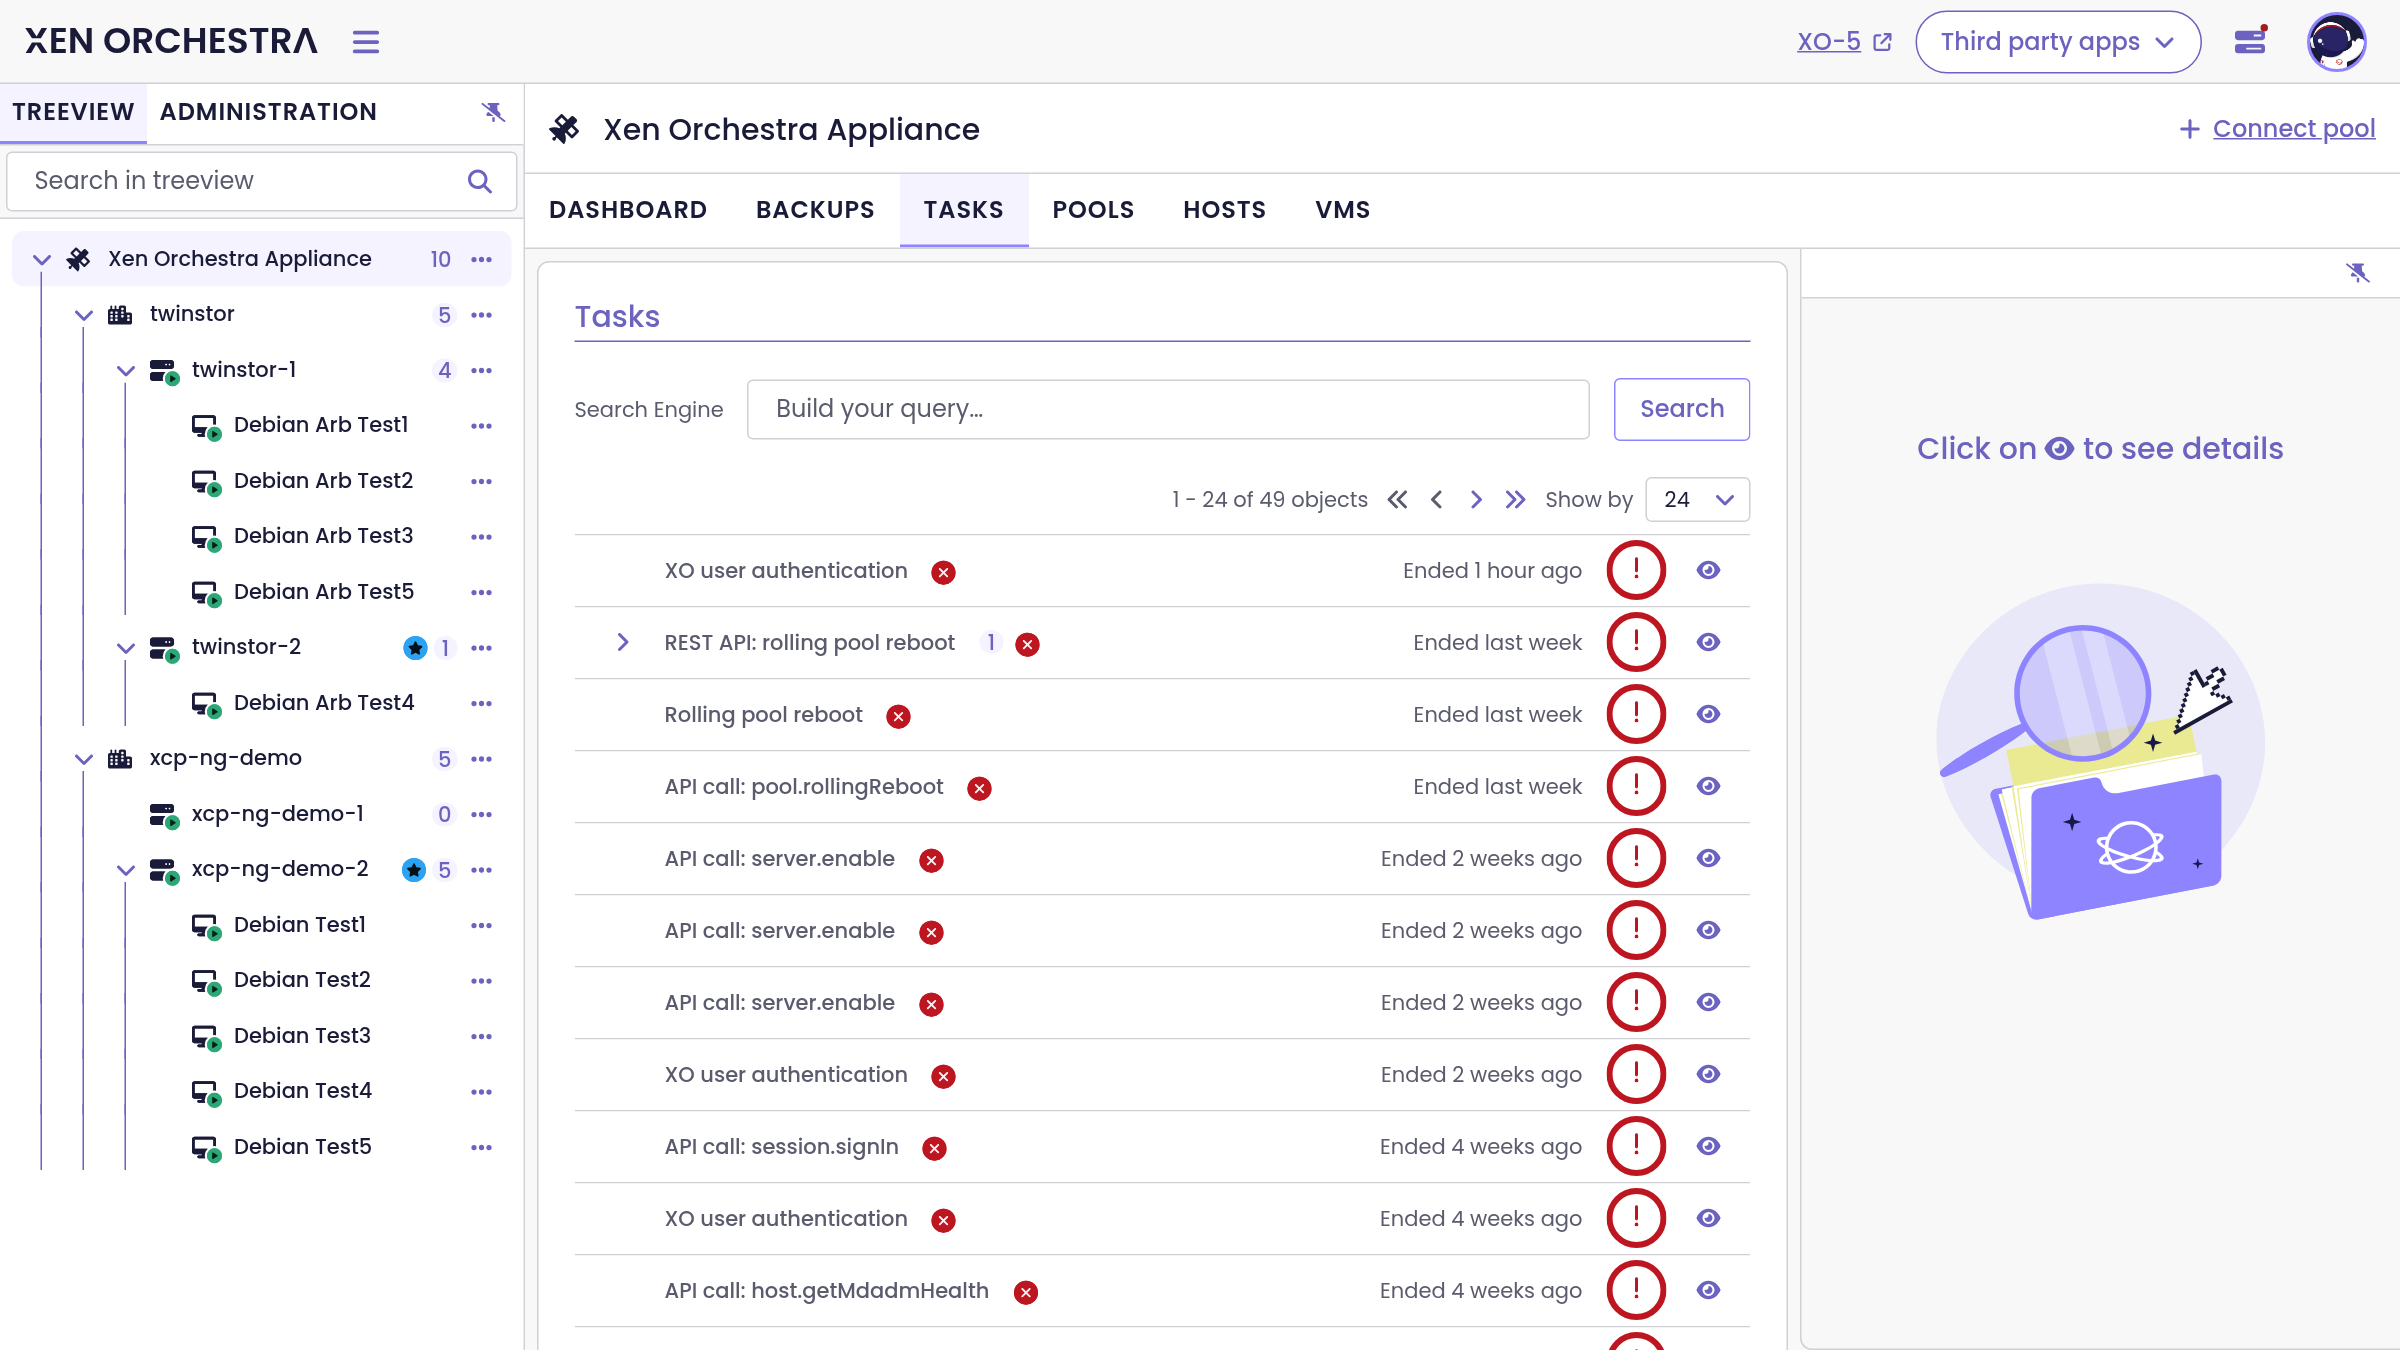
Task: Go to the last page of tasks
Action: pos(1516,500)
